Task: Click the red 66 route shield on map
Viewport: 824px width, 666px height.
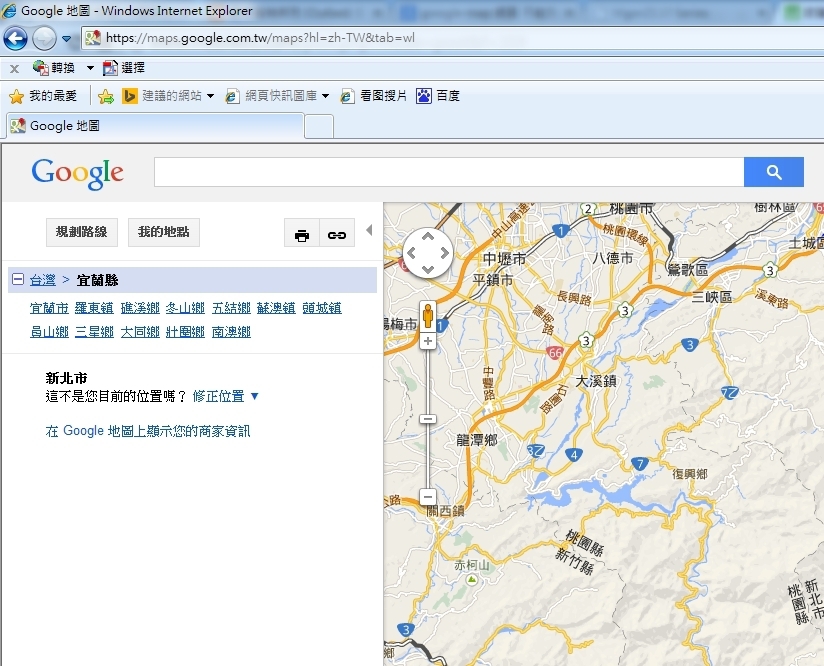Action: 555,353
